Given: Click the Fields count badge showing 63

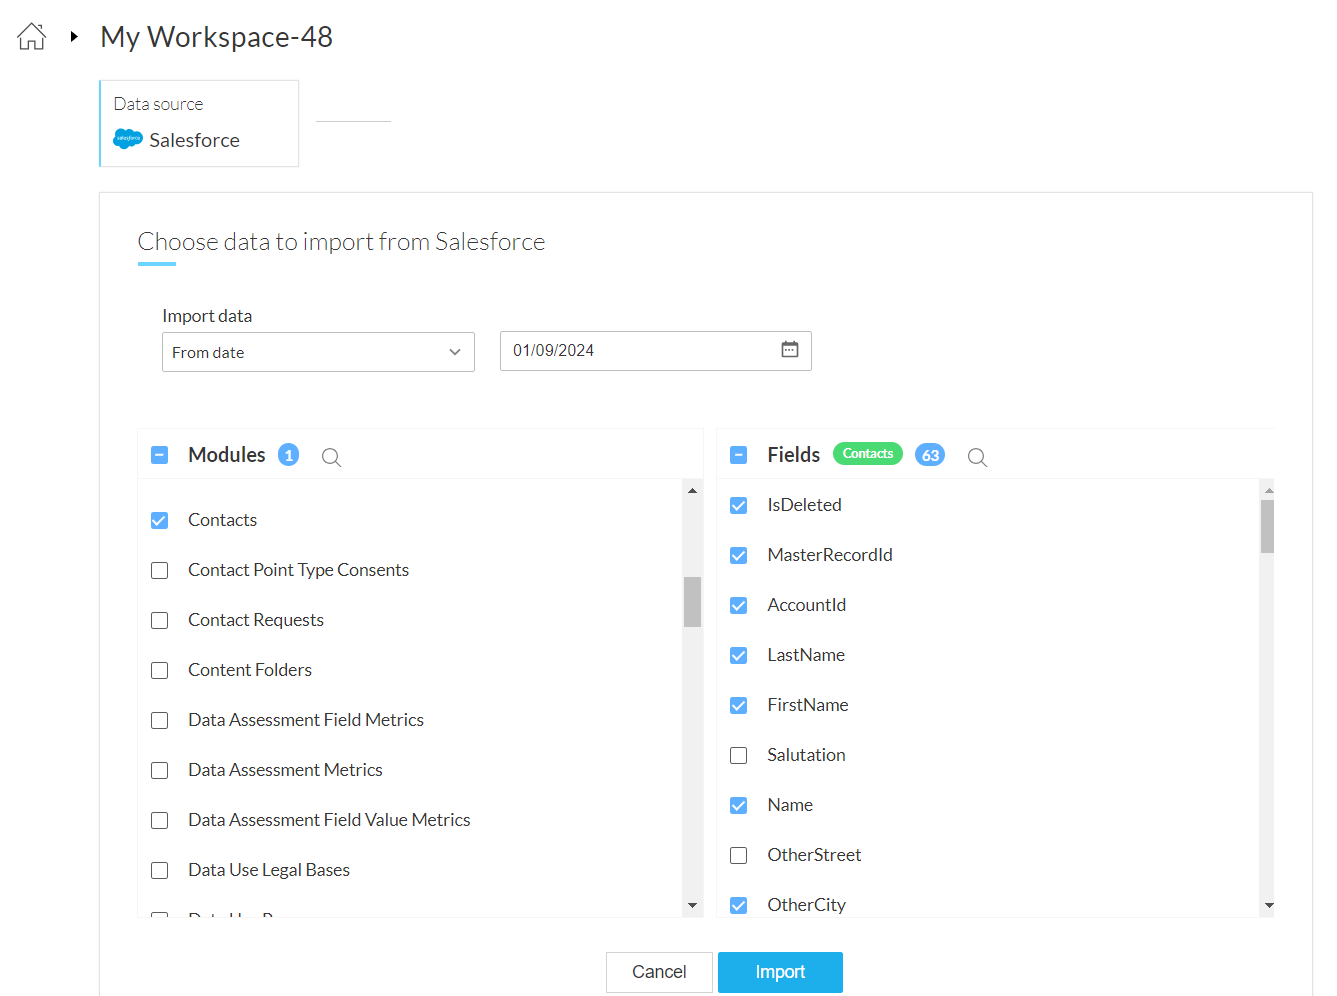Looking at the screenshot, I should (930, 455).
